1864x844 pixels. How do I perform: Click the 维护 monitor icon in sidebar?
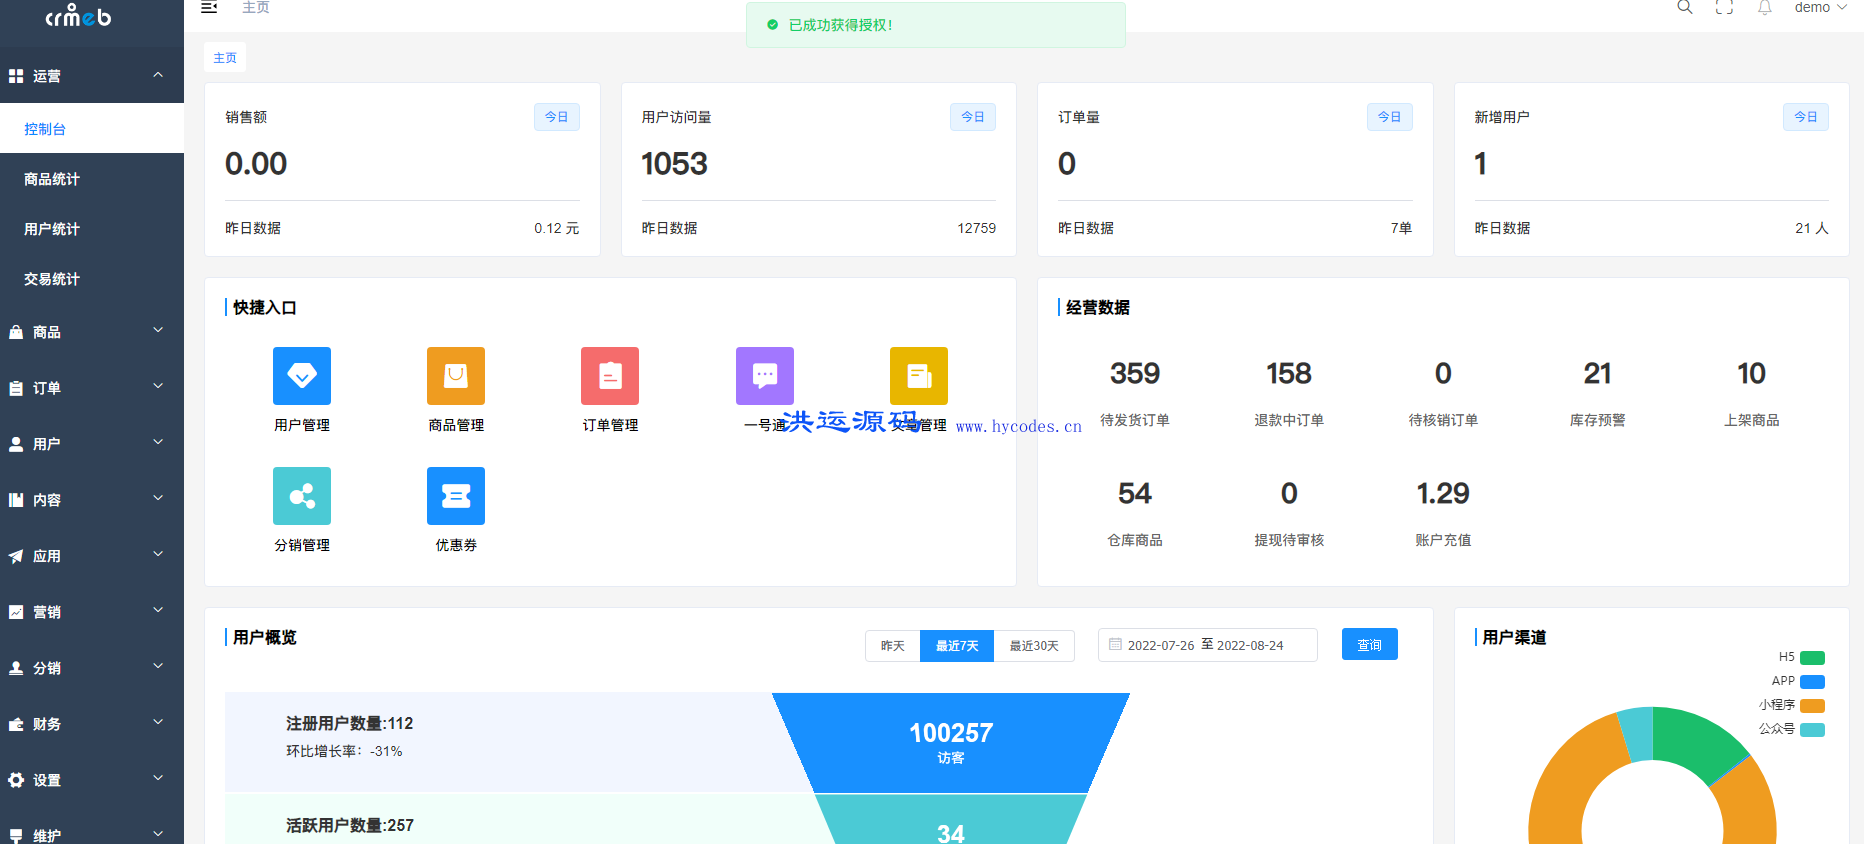click(16, 836)
